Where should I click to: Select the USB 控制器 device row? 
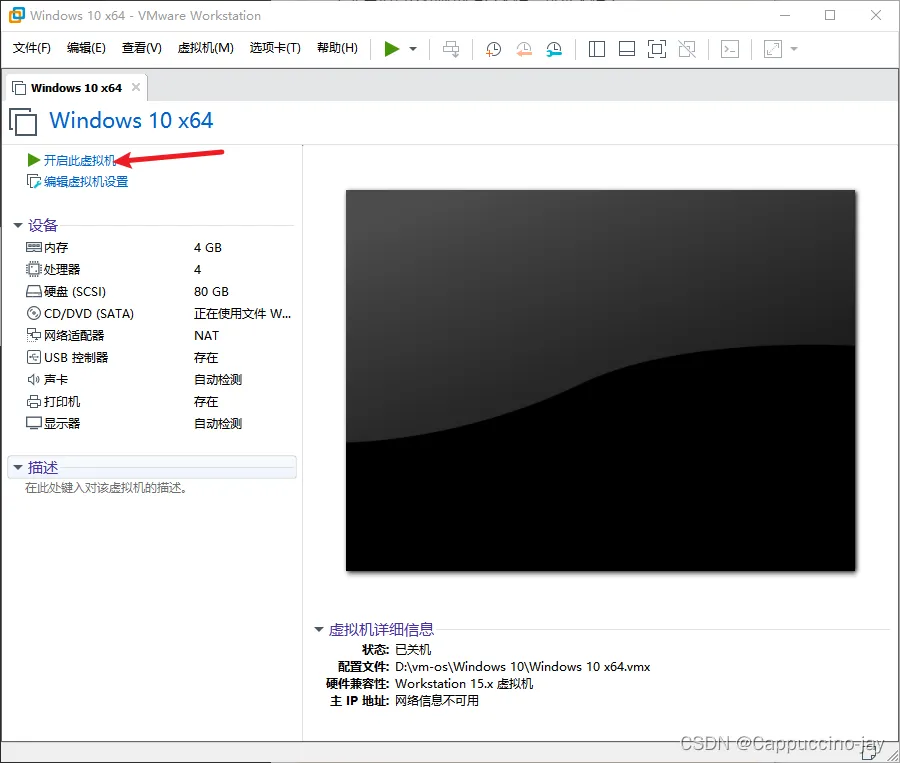pyautogui.click(x=158, y=357)
